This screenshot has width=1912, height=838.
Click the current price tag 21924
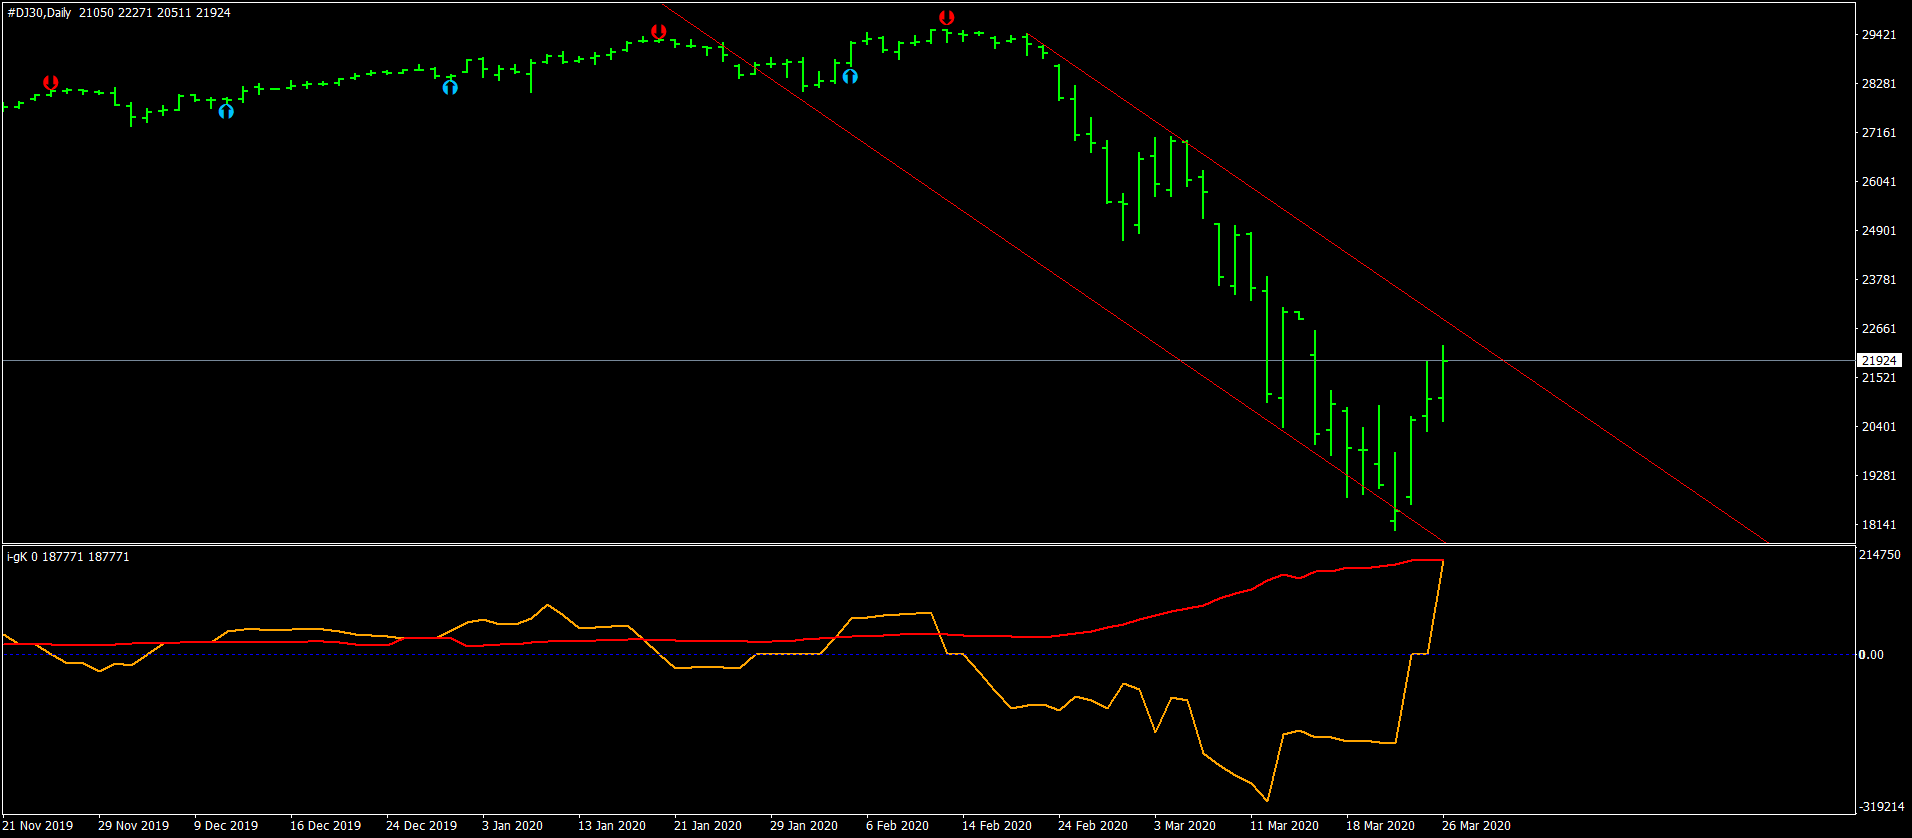coord(1879,360)
